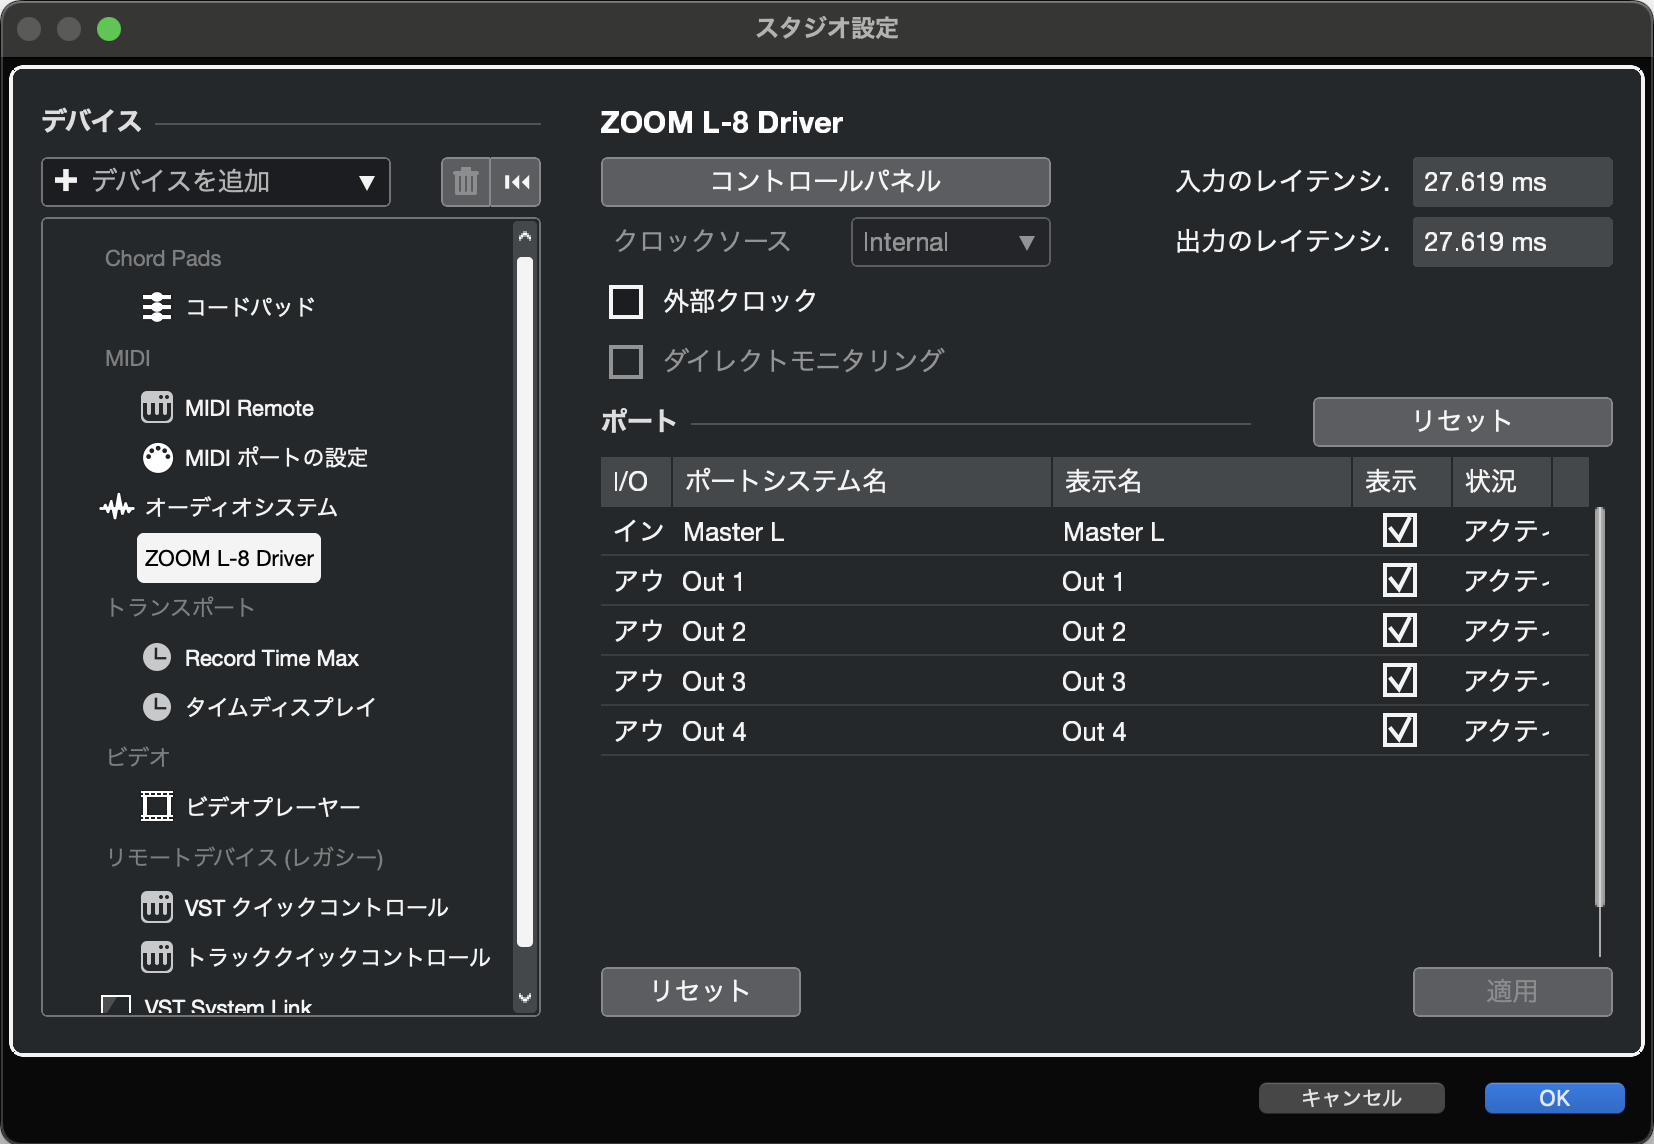The height and width of the screenshot is (1144, 1654).
Task: Select タイムディスプレイ in the device list
Action: [x=280, y=708]
